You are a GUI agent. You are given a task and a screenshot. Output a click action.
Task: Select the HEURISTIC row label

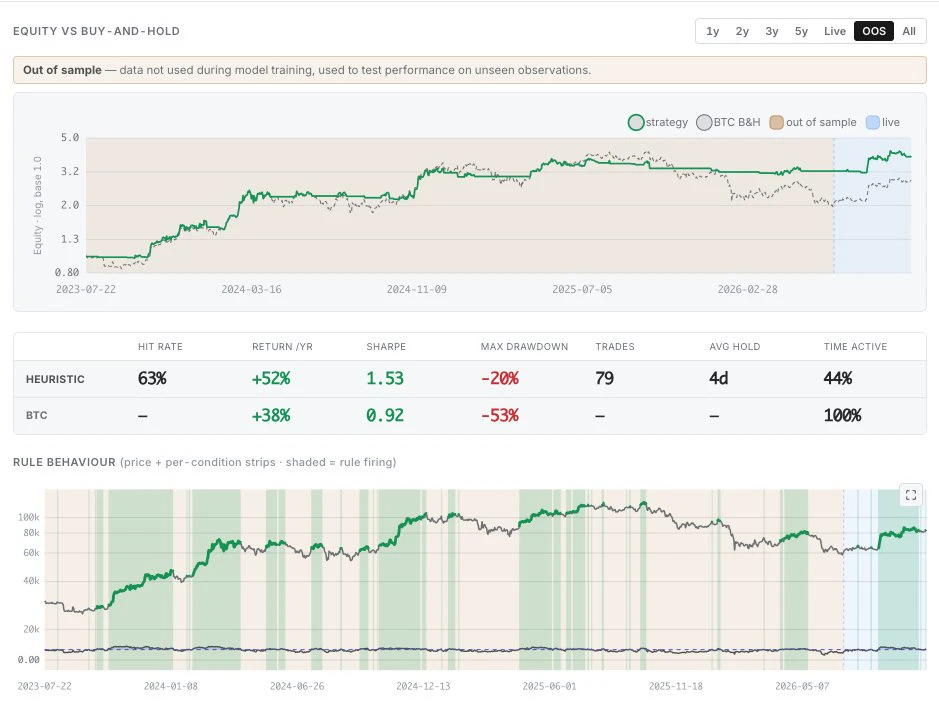[55, 379]
